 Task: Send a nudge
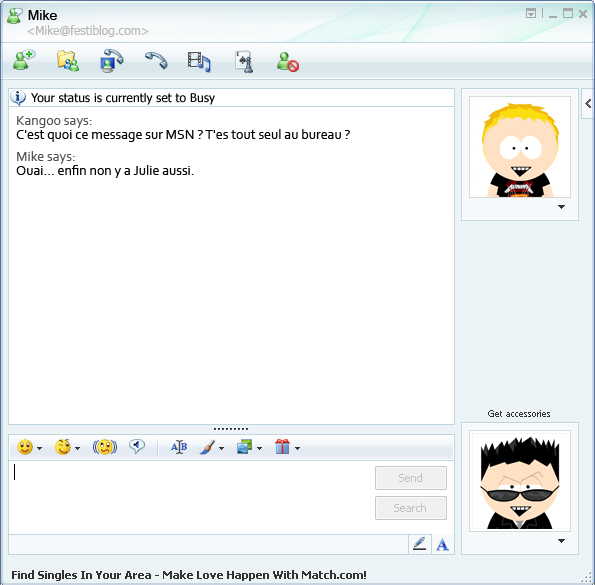105,447
